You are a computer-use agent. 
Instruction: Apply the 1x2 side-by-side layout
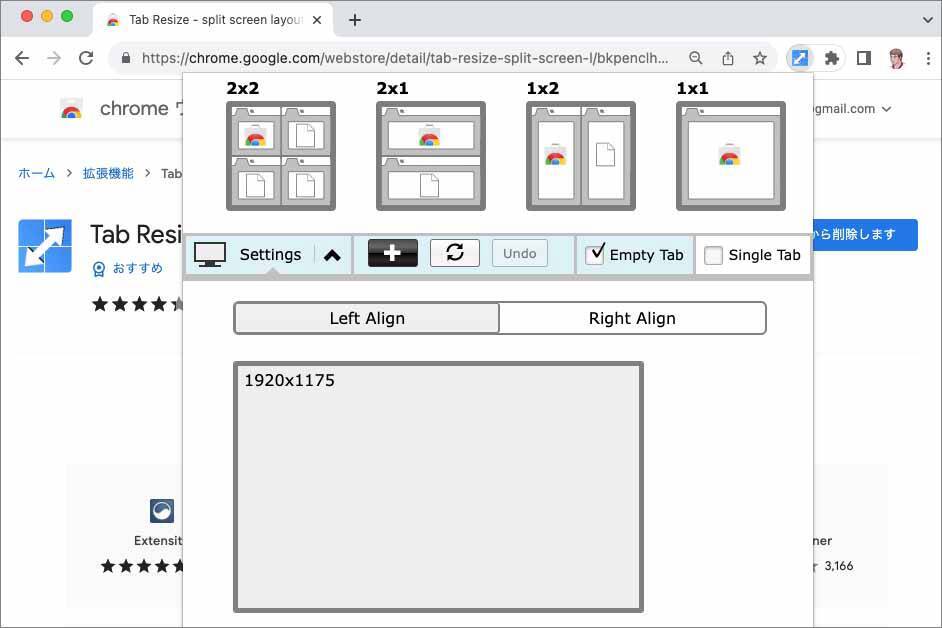581,156
